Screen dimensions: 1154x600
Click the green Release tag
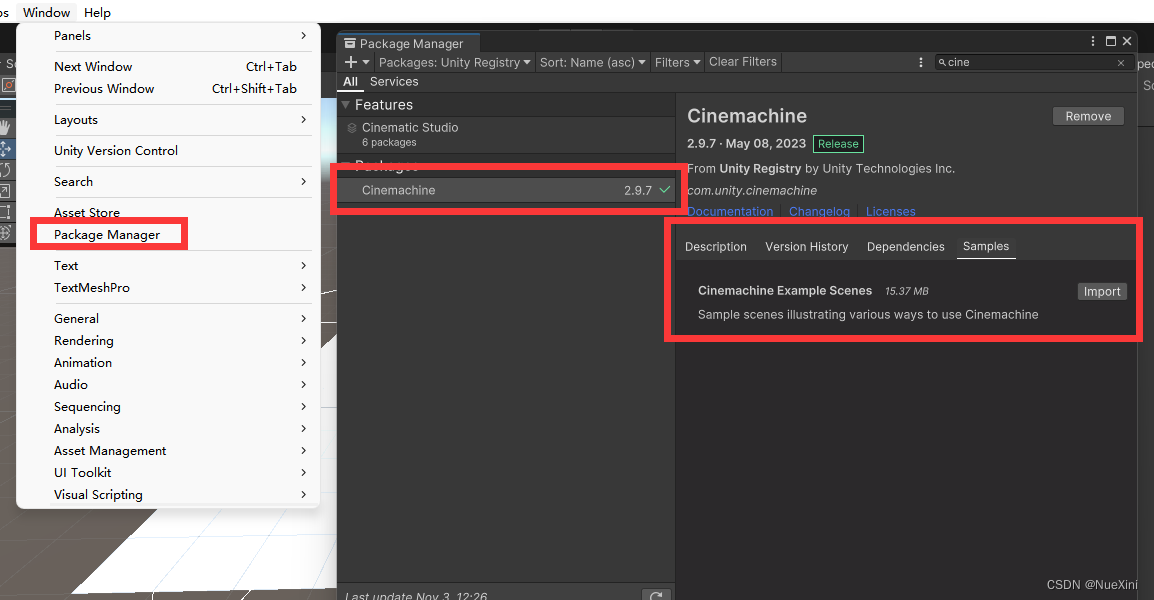point(838,144)
